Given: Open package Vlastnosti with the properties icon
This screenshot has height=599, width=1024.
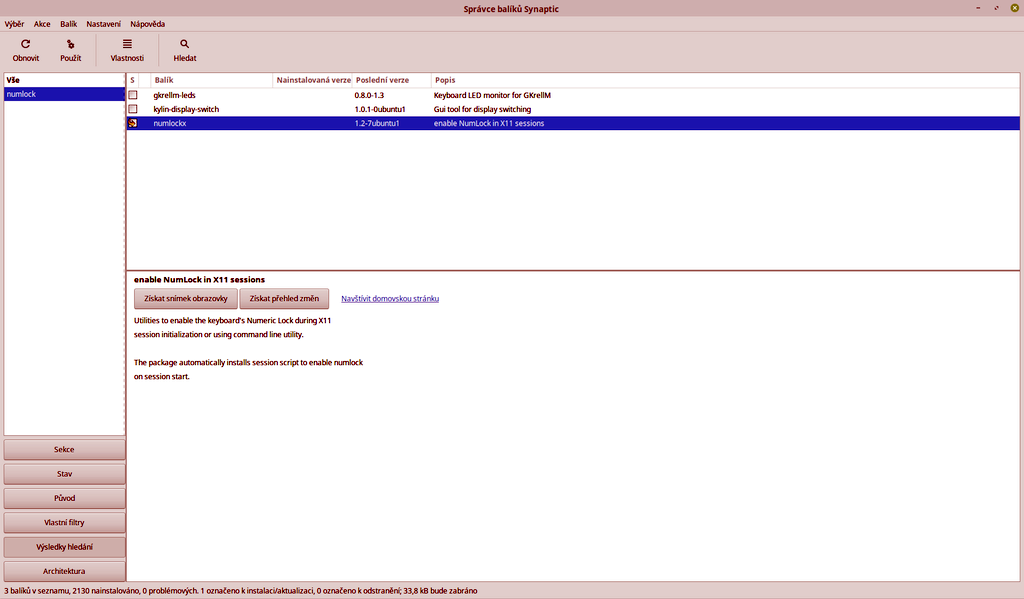Looking at the screenshot, I should pos(127,44).
